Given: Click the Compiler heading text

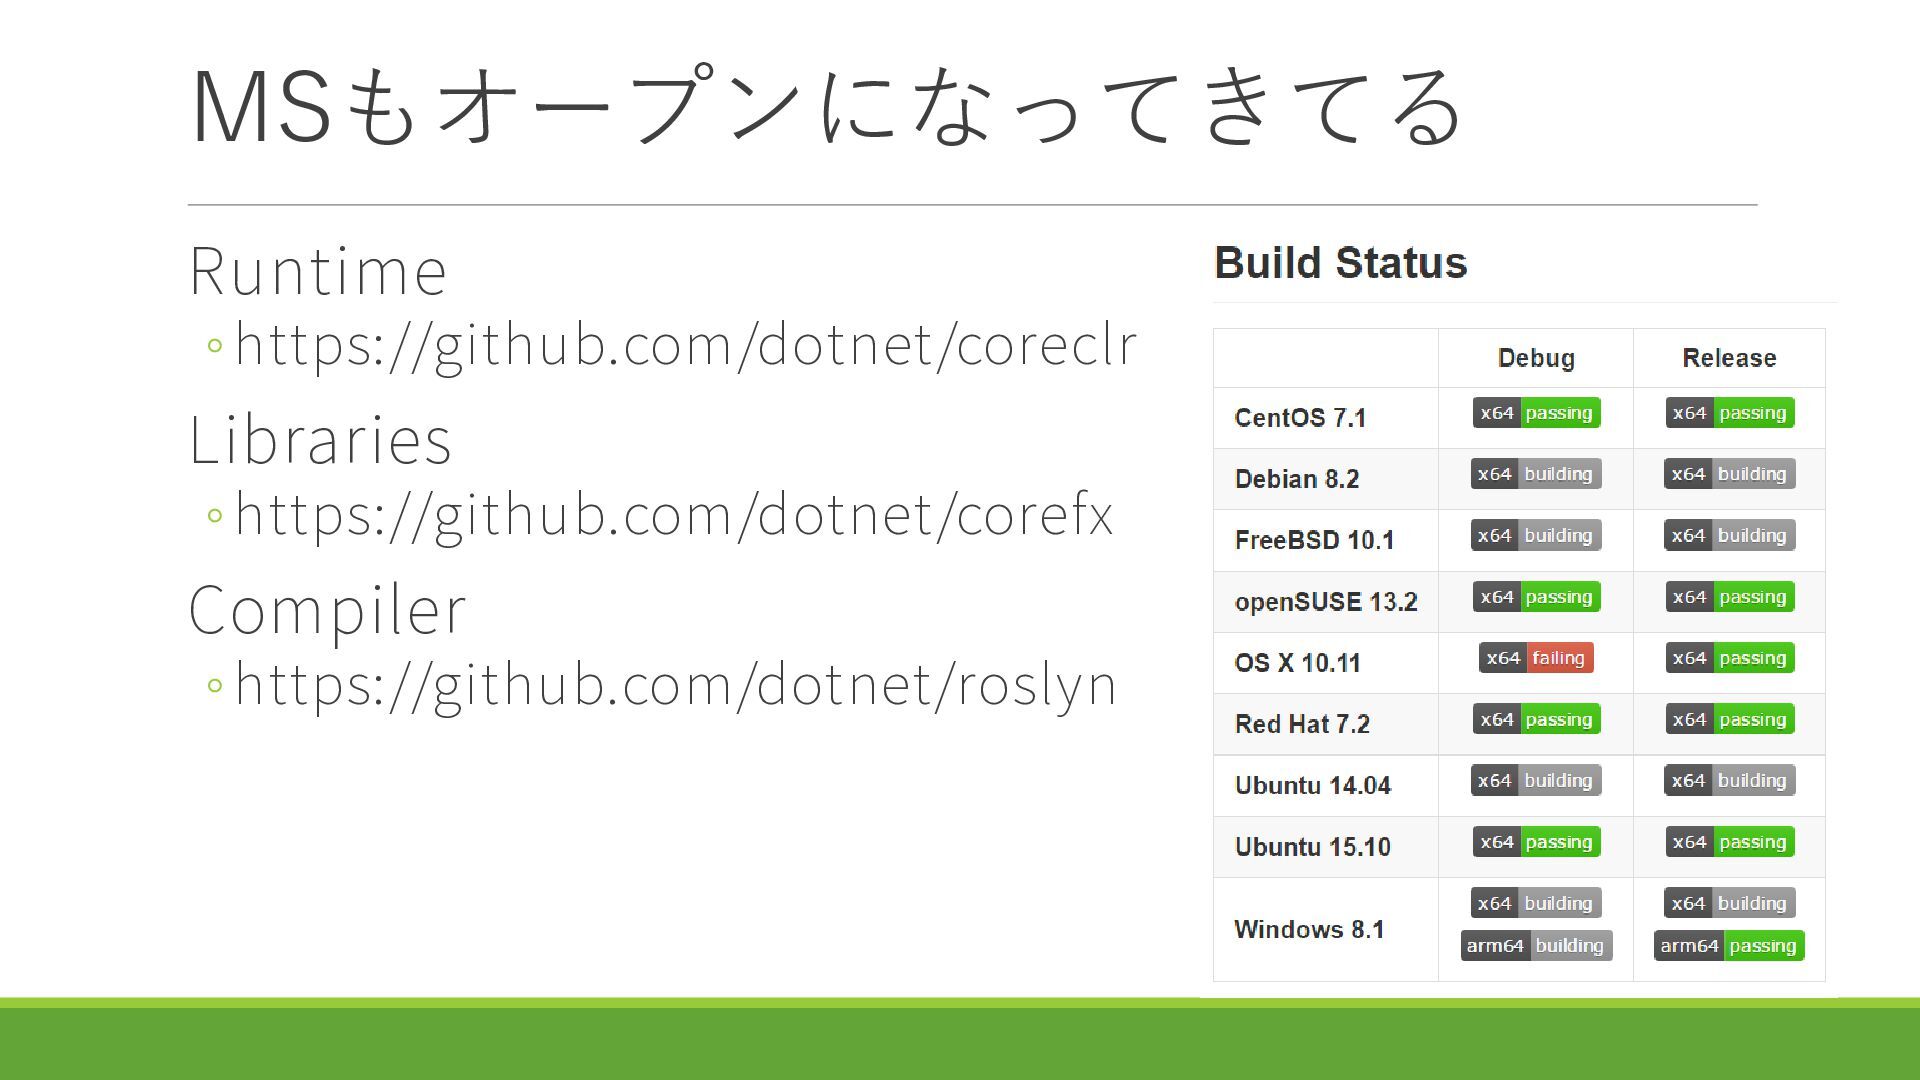Looking at the screenshot, I should coord(328,612).
